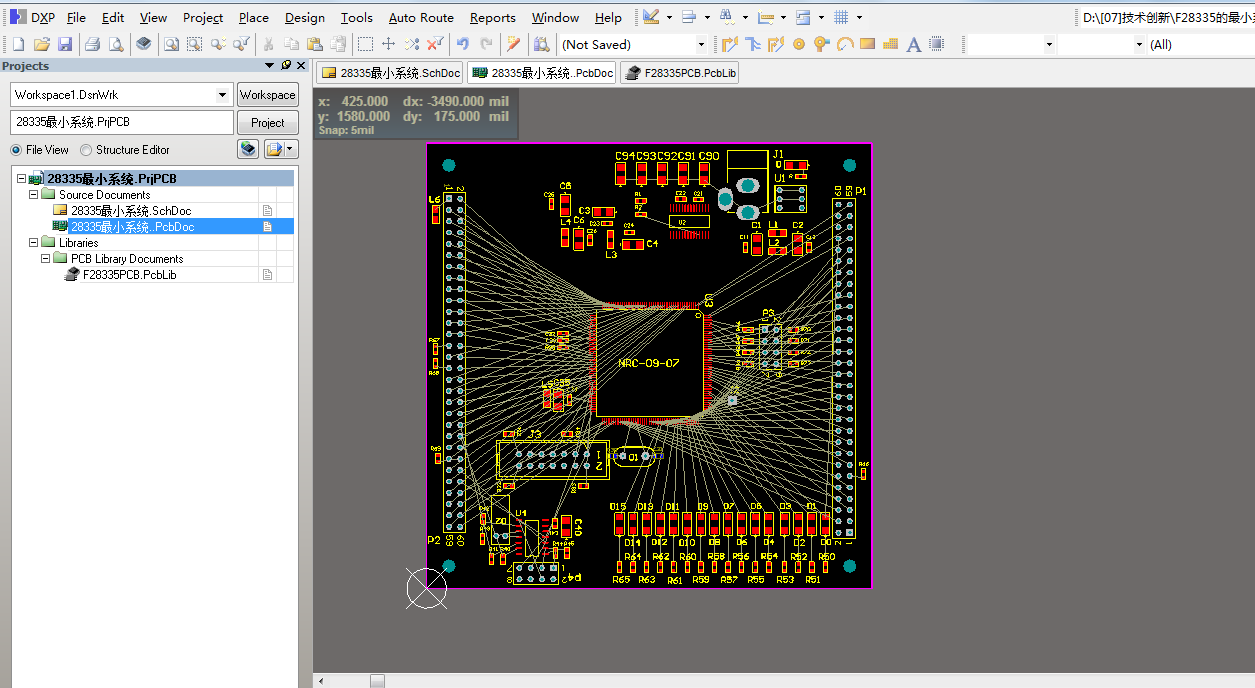The height and width of the screenshot is (688, 1255).
Task: Click the 28335最小系统.PrjPCB project name field
Action: [122, 122]
